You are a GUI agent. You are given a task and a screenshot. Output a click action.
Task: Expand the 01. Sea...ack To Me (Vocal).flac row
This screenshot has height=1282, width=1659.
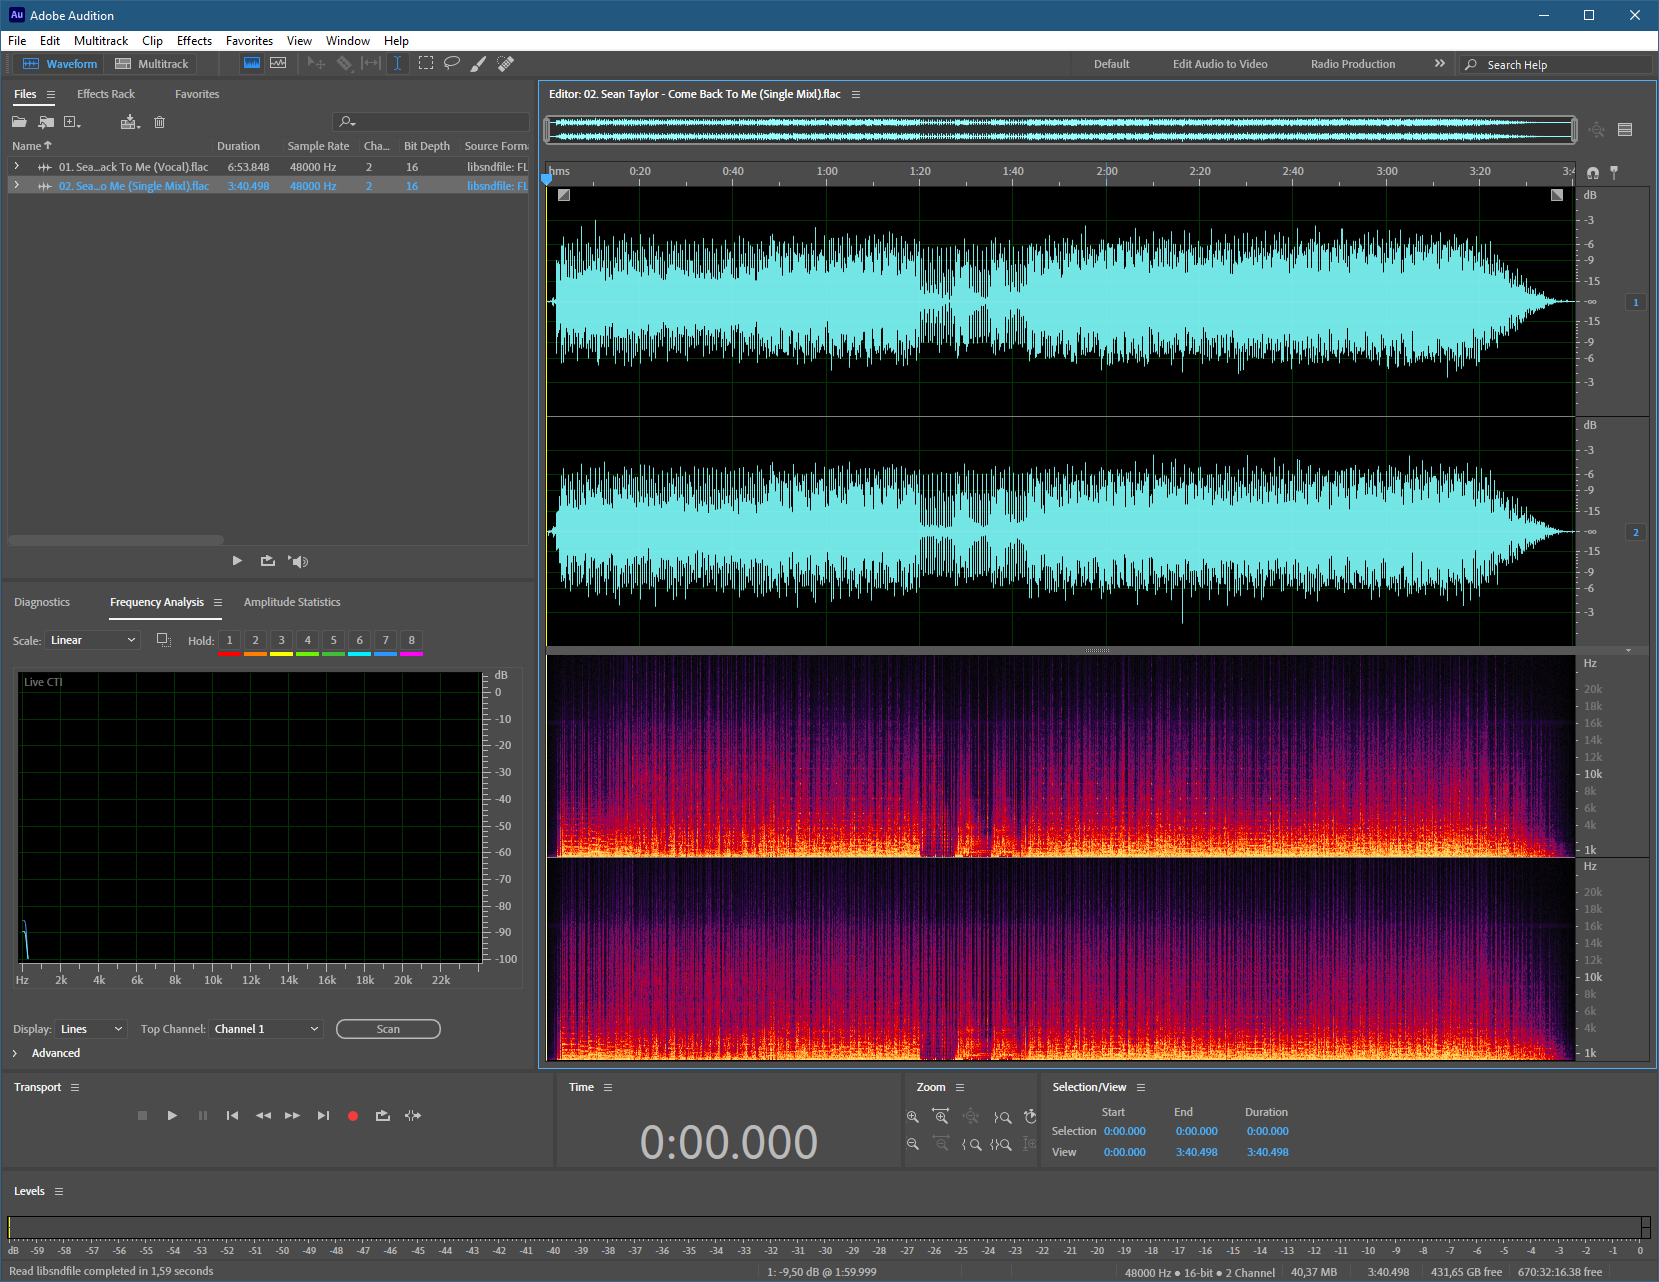tap(17, 167)
